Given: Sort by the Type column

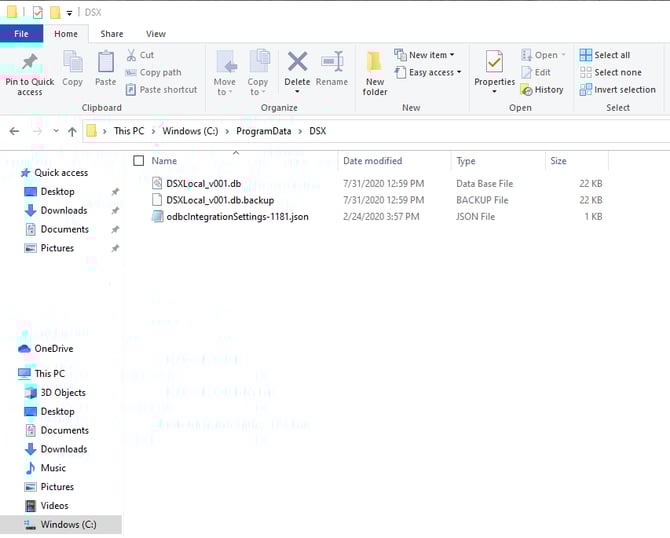Looking at the screenshot, I should click(466, 161).
